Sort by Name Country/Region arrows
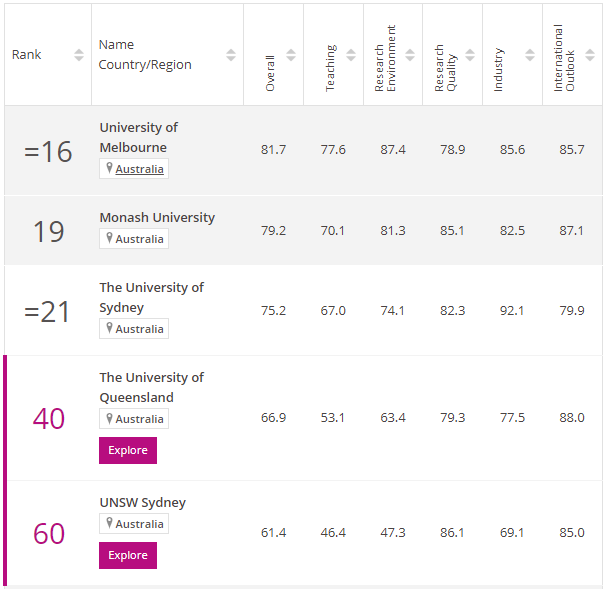Viewport: 607px width, 589px height. (x=231, y=55)
